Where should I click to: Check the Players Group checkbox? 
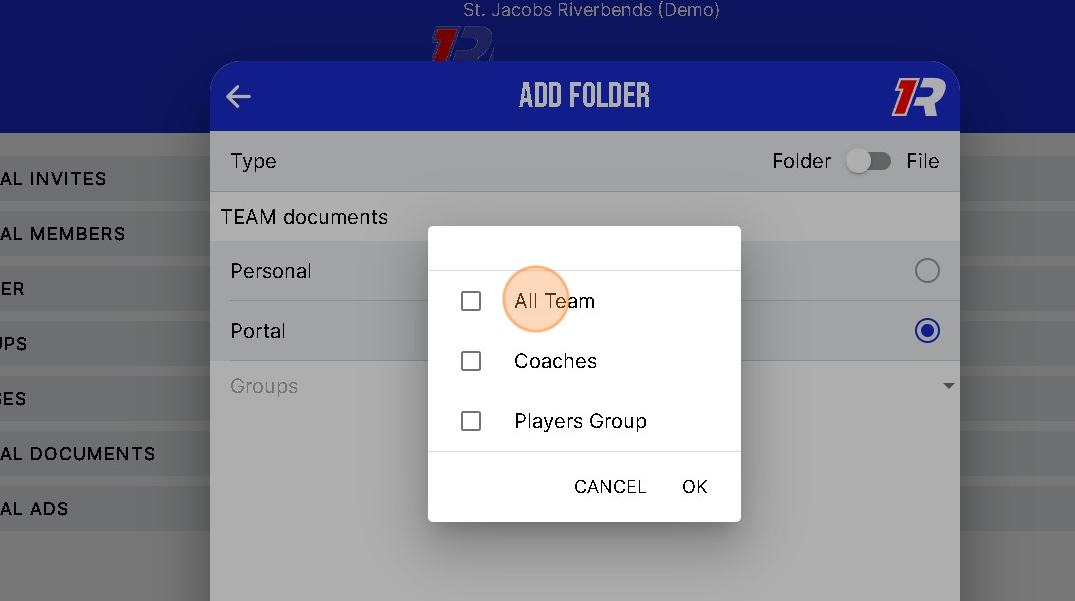[x=471, y=421]
